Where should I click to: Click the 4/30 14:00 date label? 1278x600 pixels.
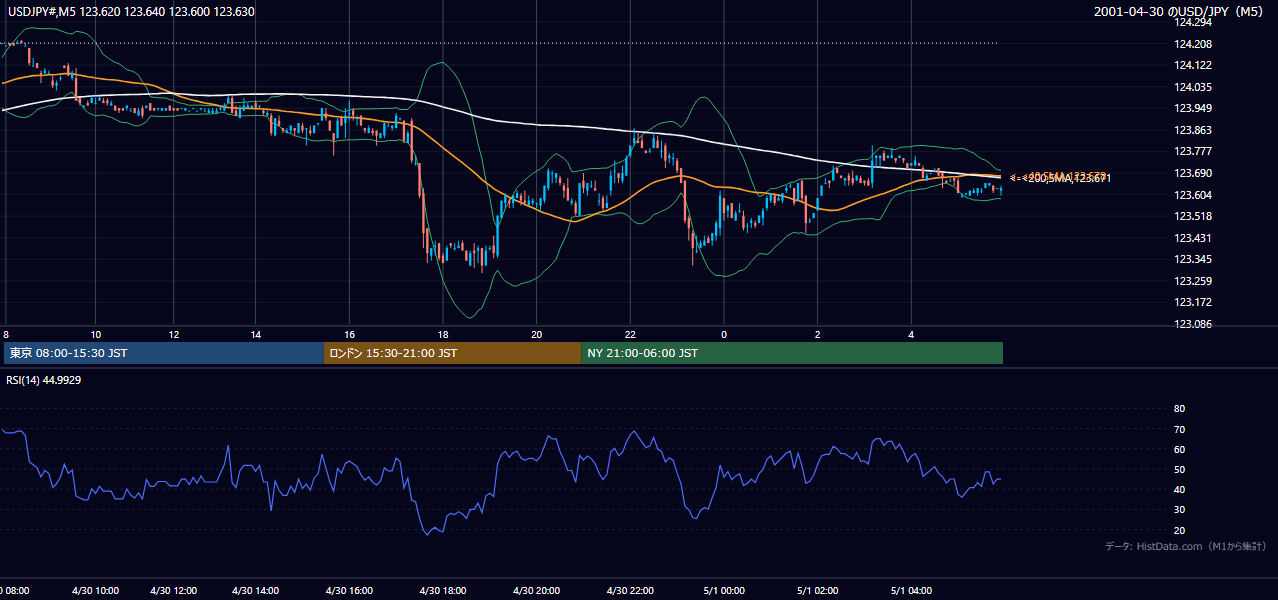(x=254, y=591)
